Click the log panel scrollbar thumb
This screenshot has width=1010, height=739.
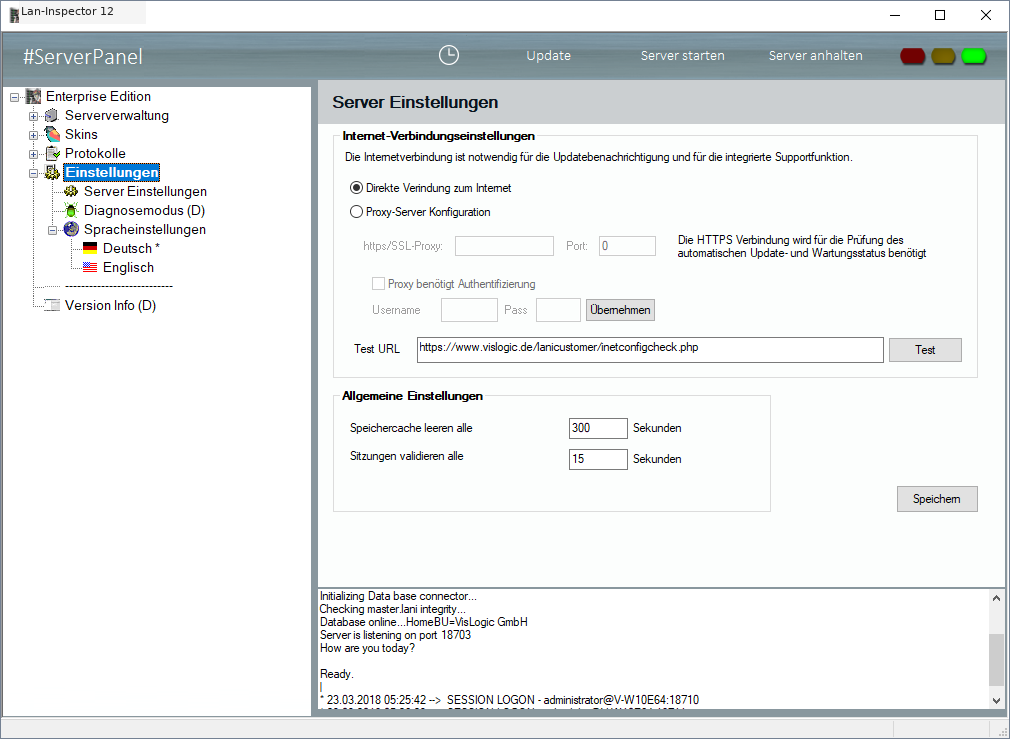click(x=996, y=660)
